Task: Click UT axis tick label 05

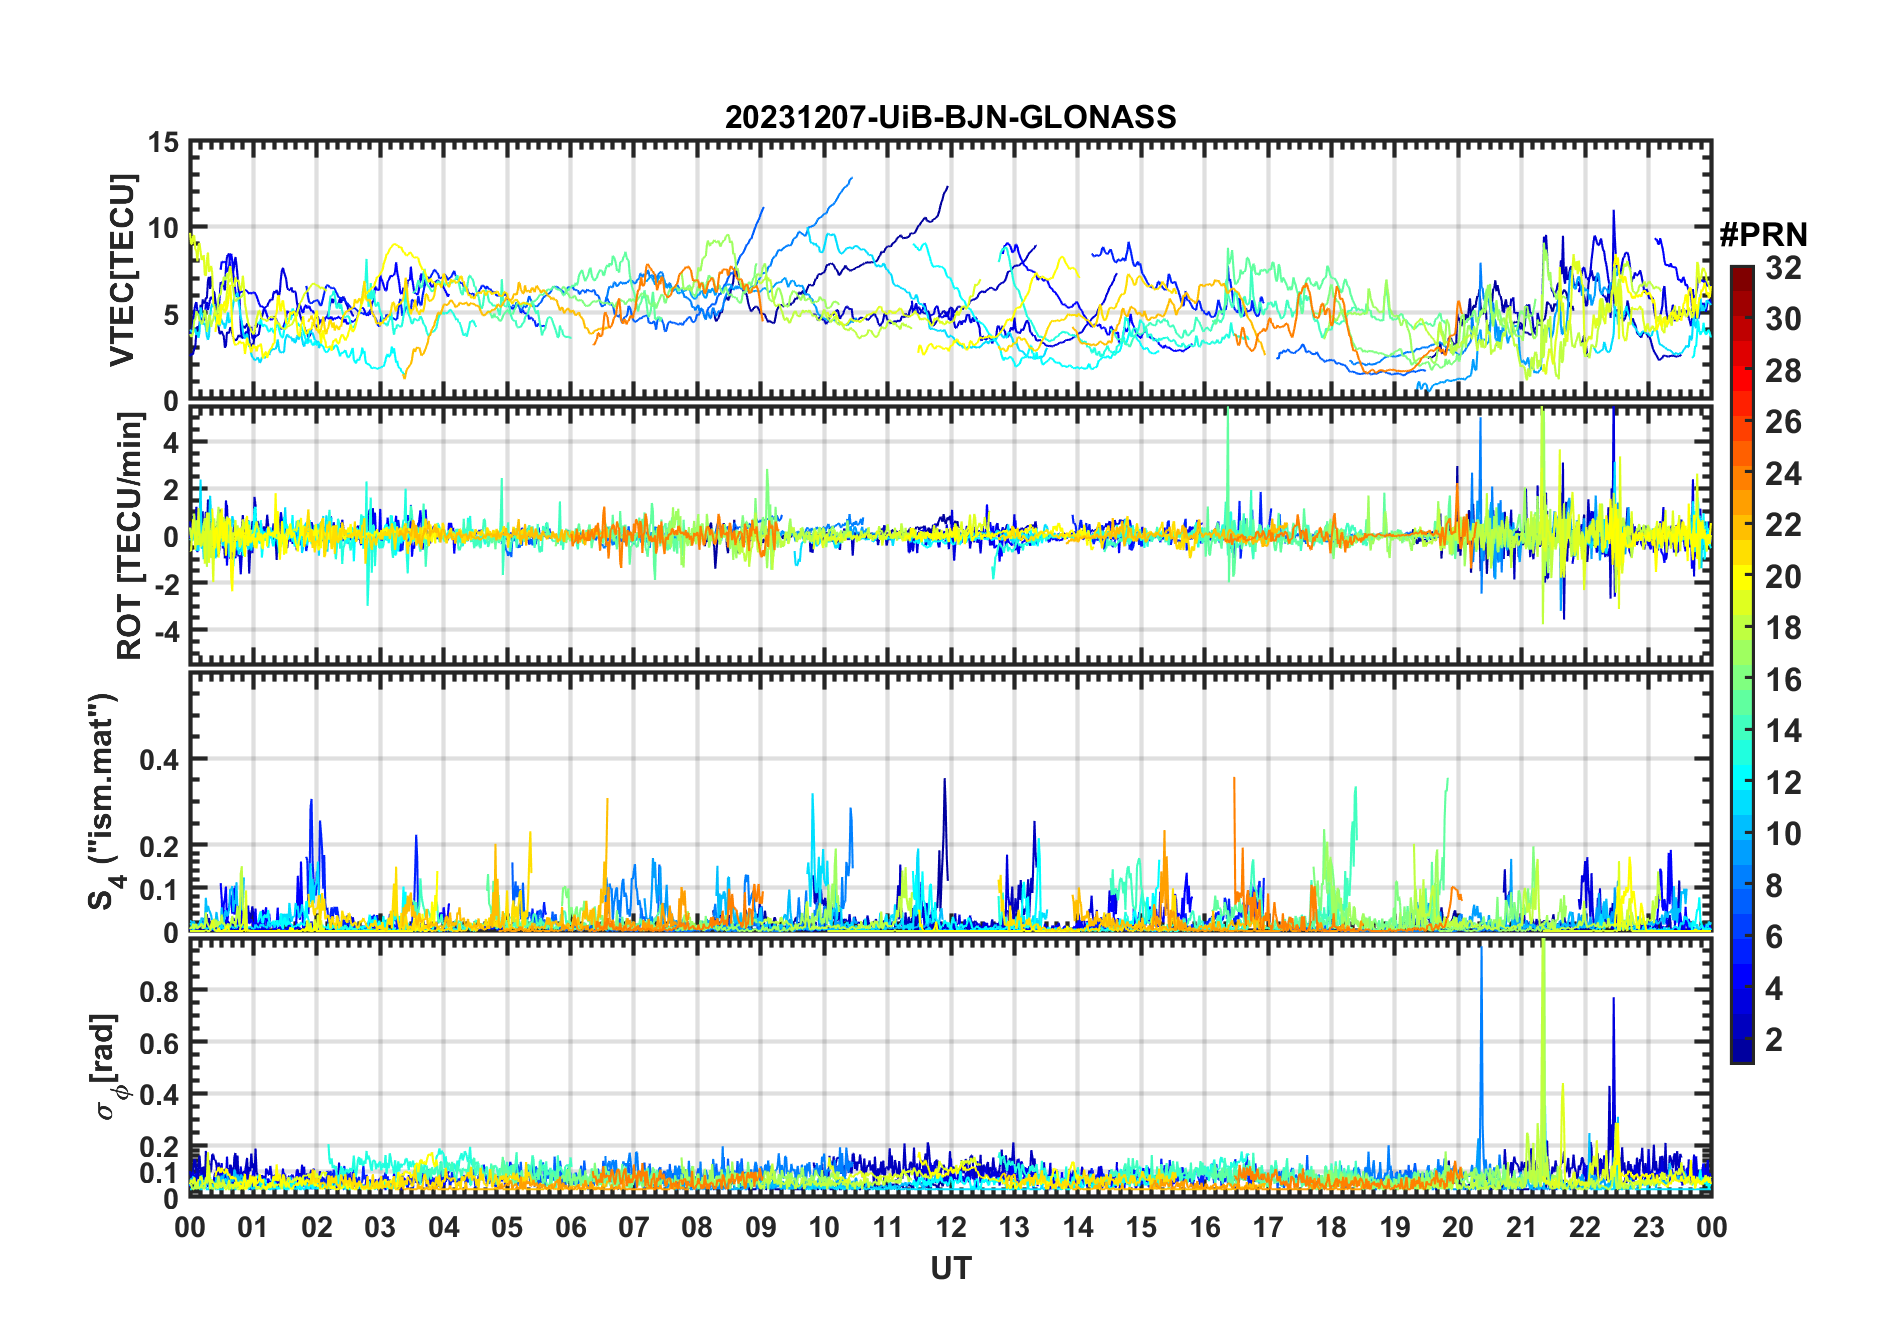Action: [x=507, y=1227]
